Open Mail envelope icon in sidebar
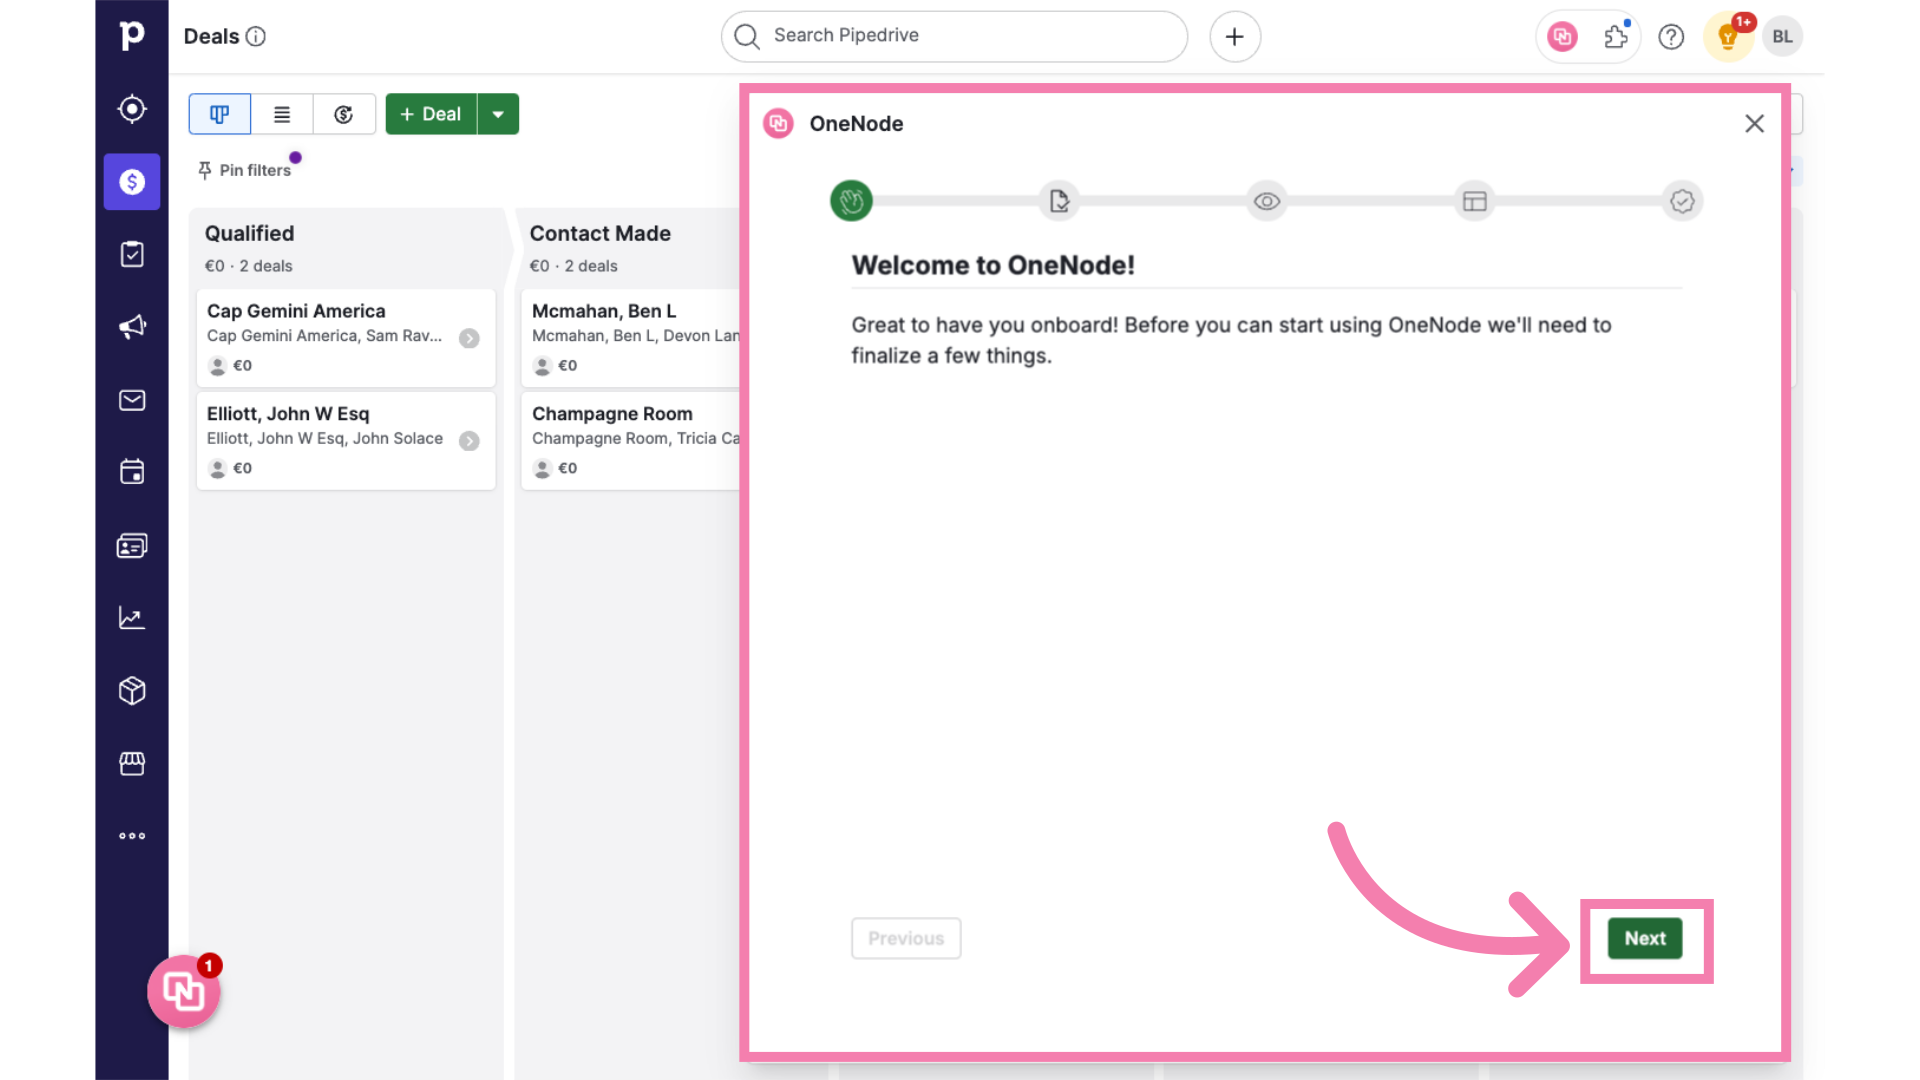Viewport: 1920px width, 1080px height. click(x=132, y=400)
